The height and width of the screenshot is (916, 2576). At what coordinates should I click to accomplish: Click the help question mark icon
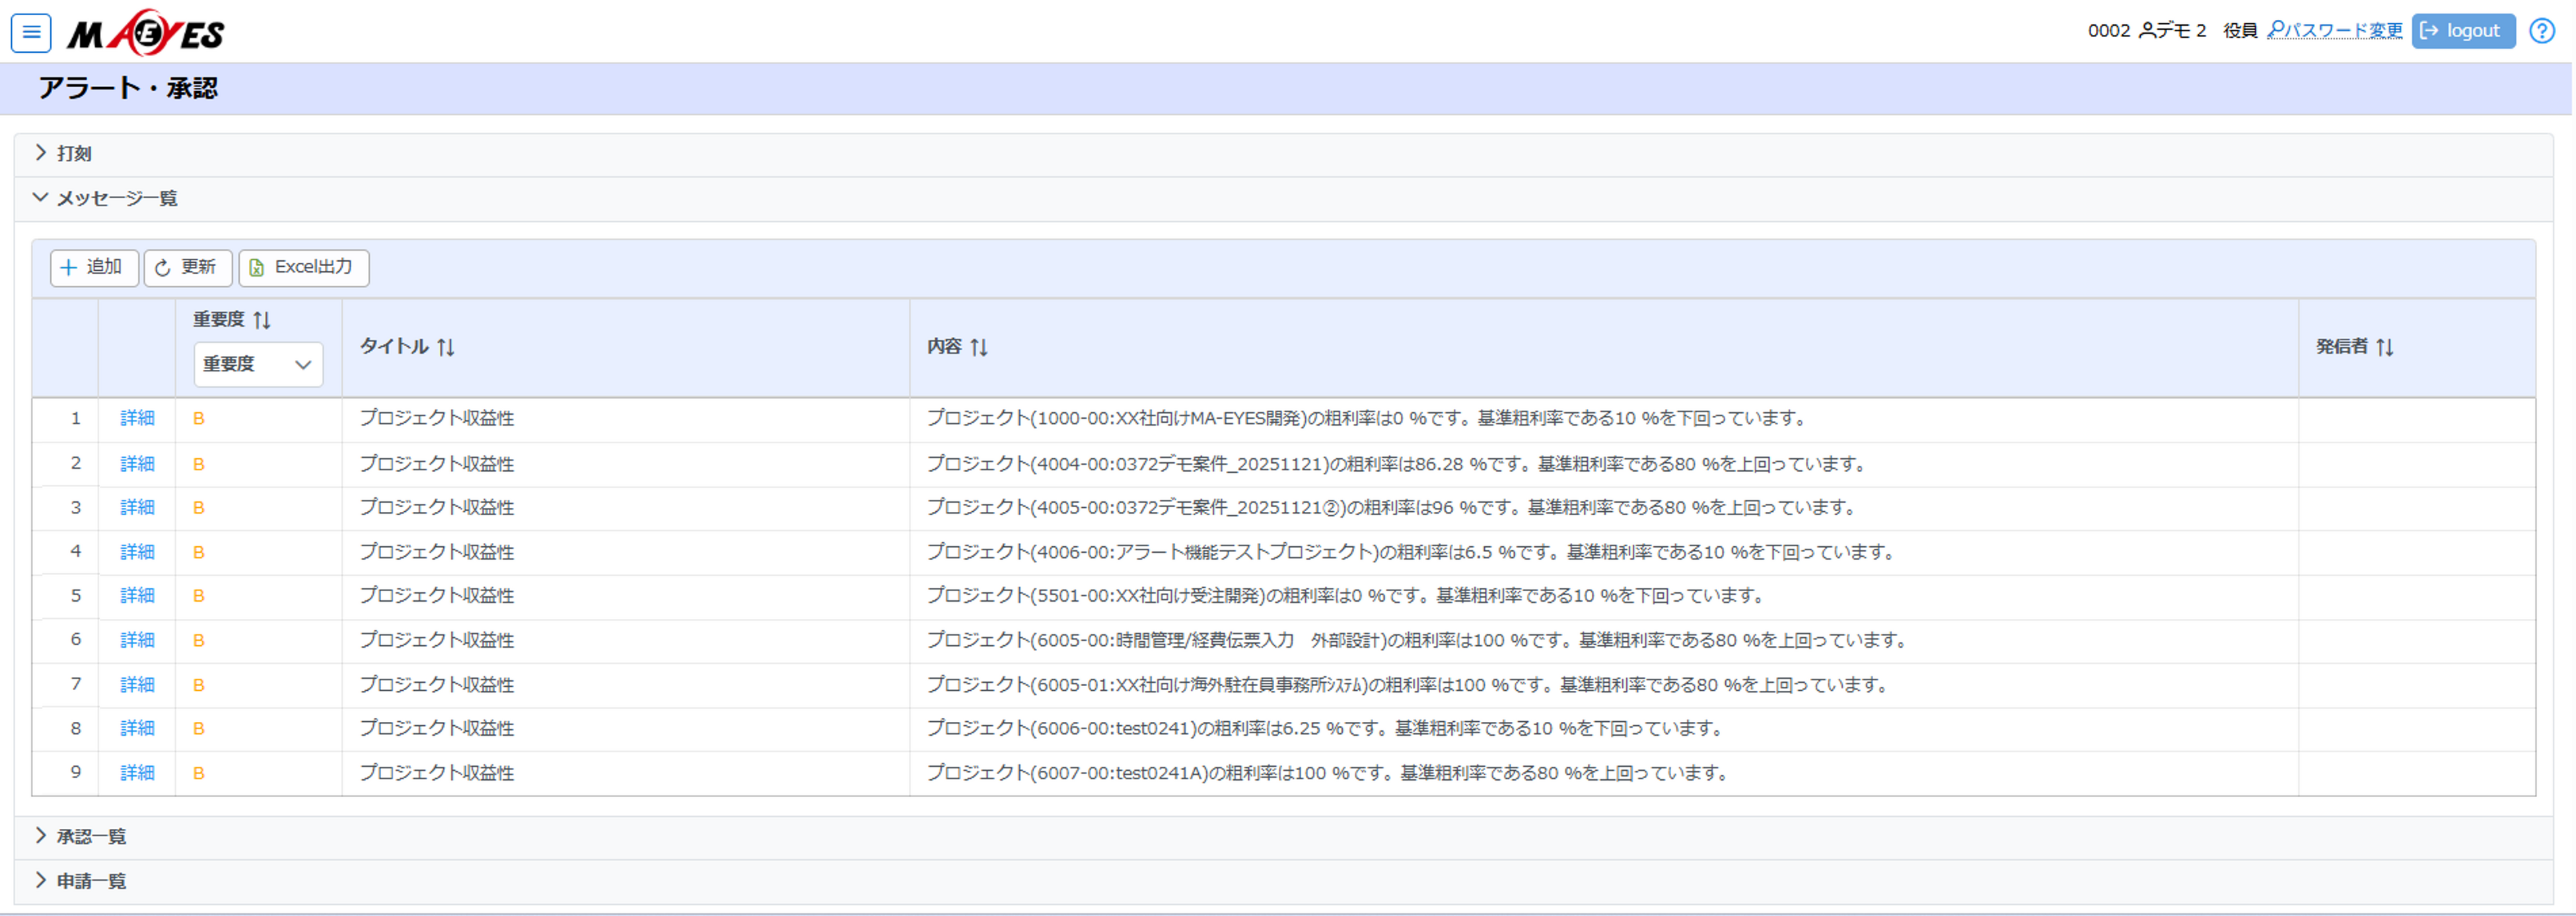[x=2541, y=31]
